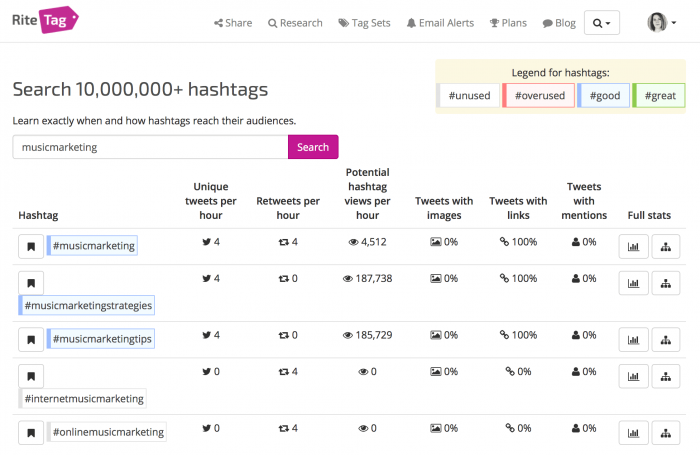Bookmark the #musicmarketing hashtag
700x455 pixels.
click(31, 246)
